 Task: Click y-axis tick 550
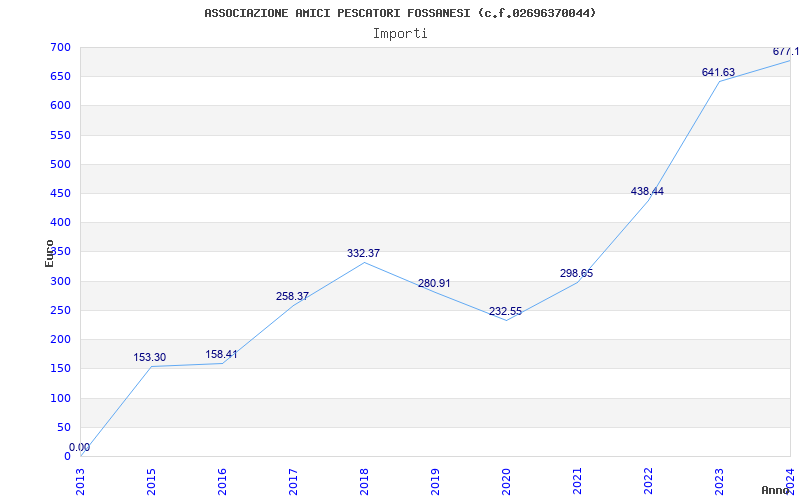[60, 135]
